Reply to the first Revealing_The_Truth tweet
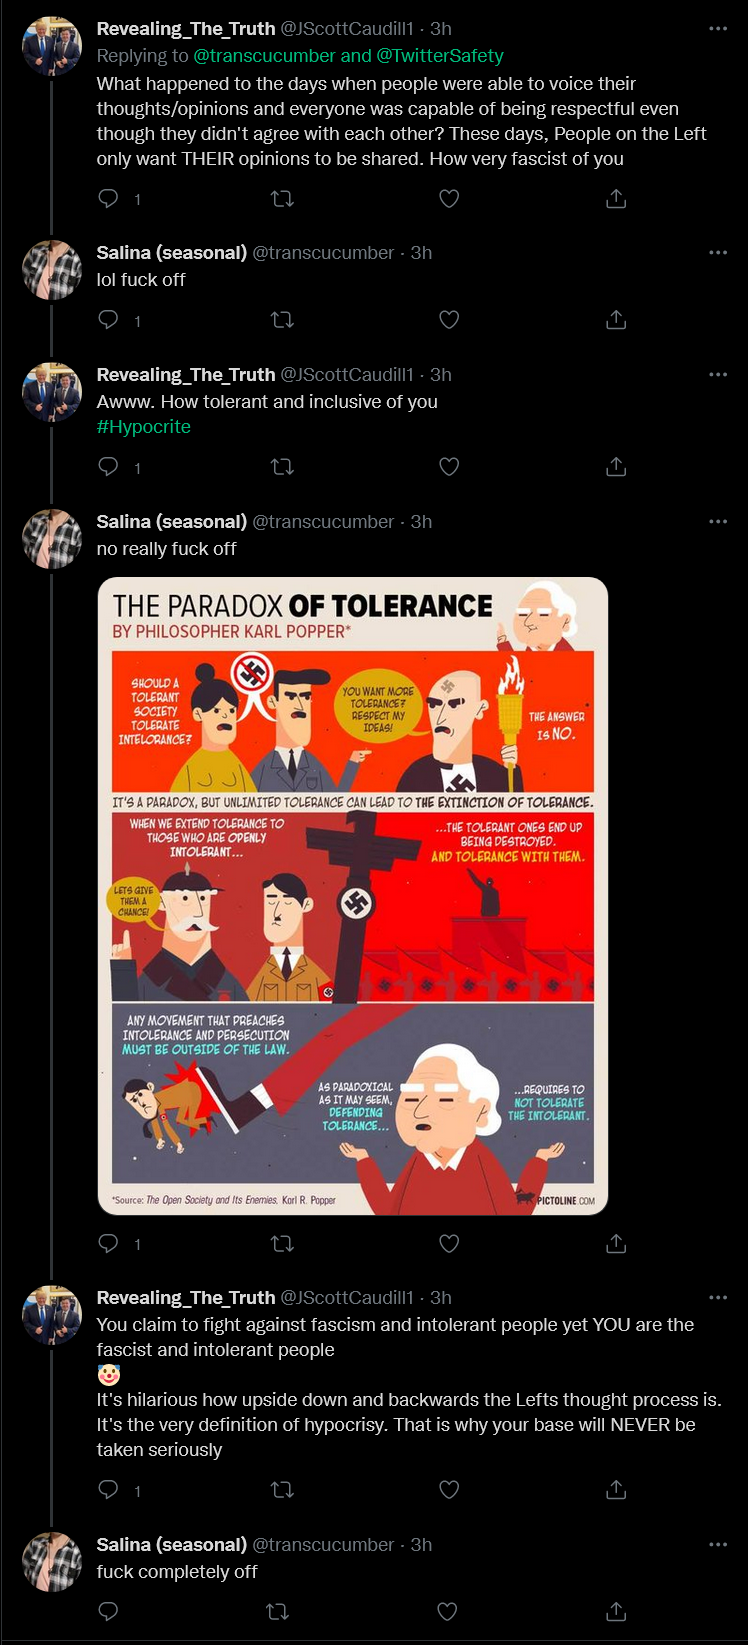 (x=109, y=199)
